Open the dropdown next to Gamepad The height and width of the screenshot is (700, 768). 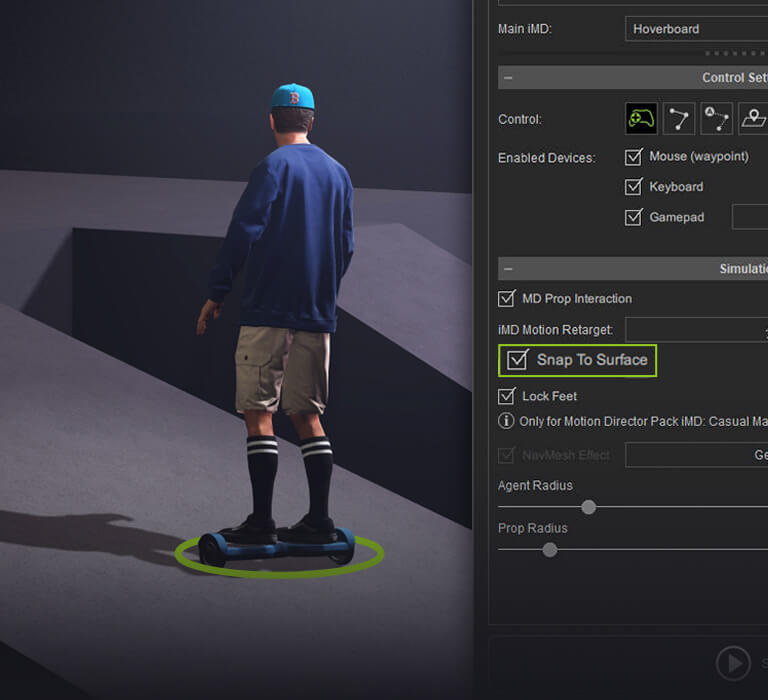750,217
